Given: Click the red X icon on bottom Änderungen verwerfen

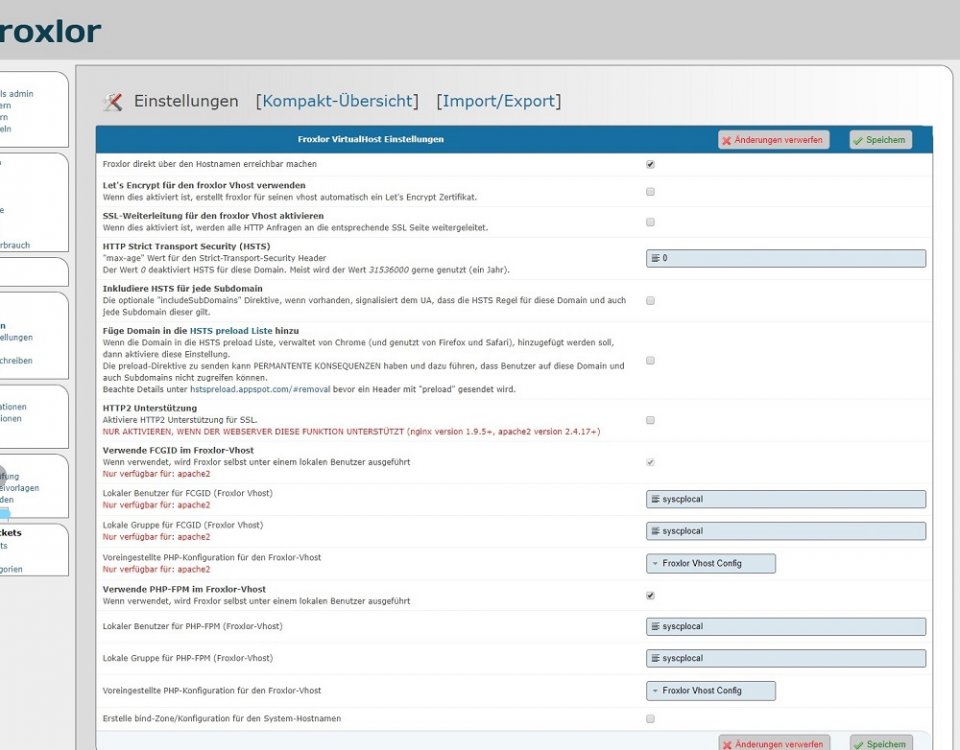Looking at the screenshot, I should tap(727, 745).
